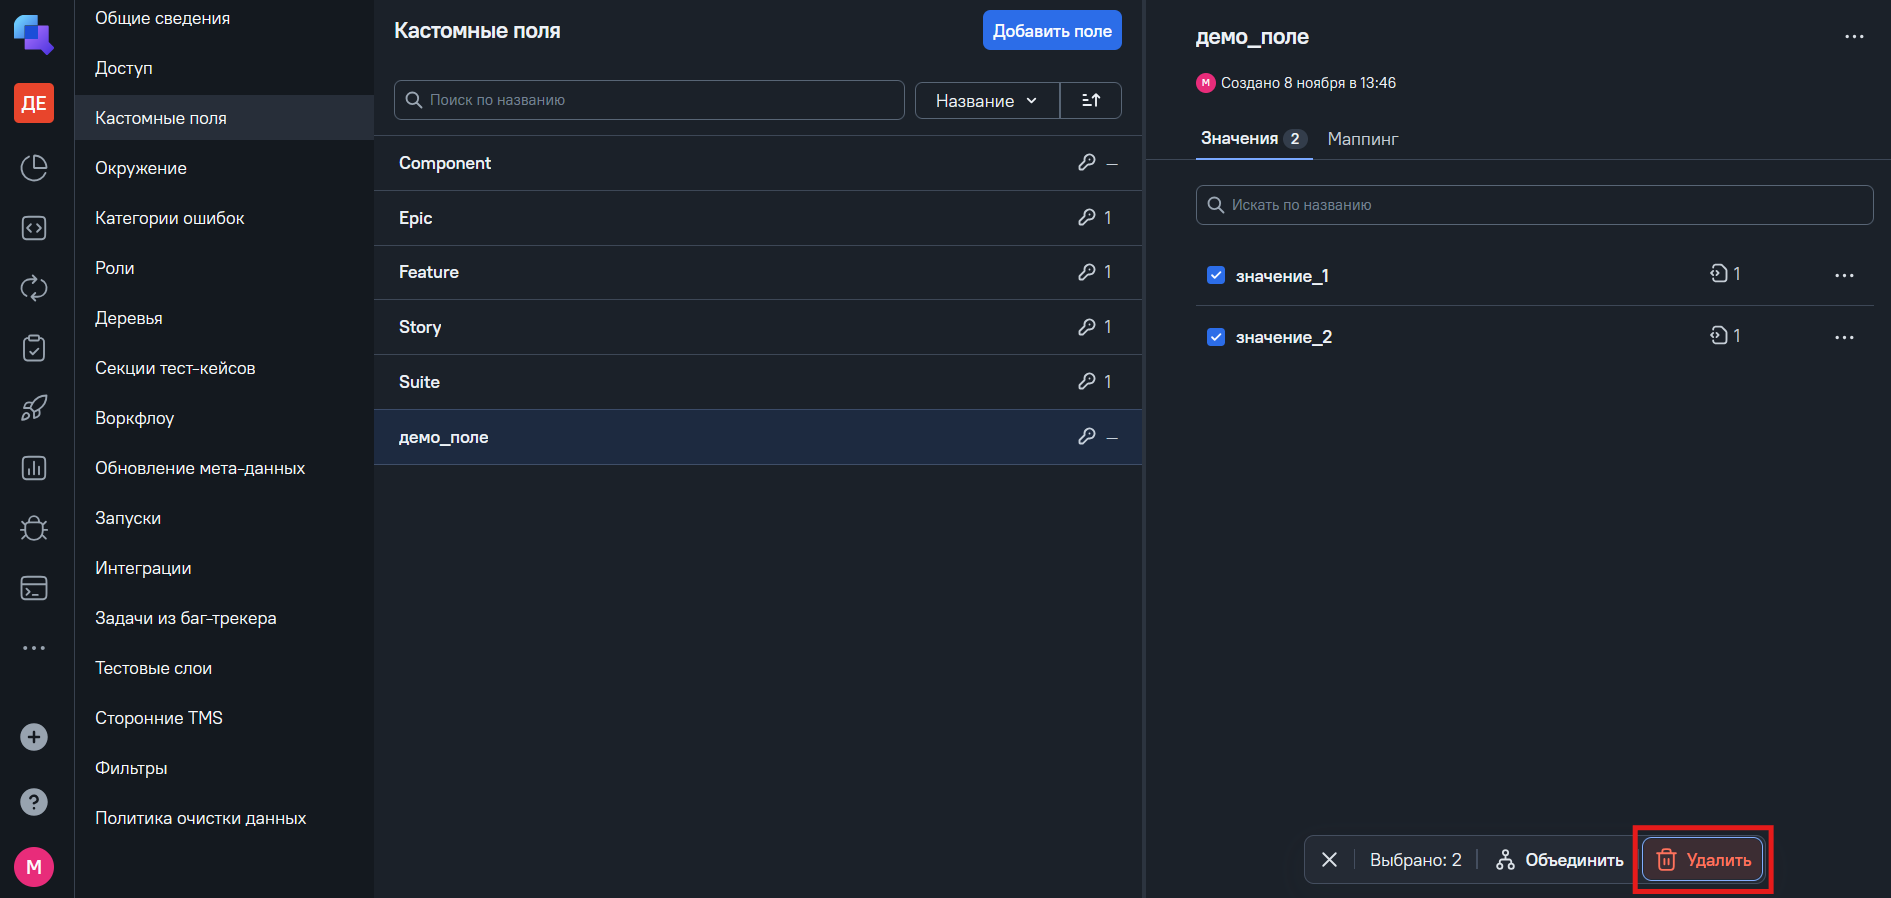Click the Удалить delete button
This screenshot has width=1891, height=898.
tap(1703, 860)
